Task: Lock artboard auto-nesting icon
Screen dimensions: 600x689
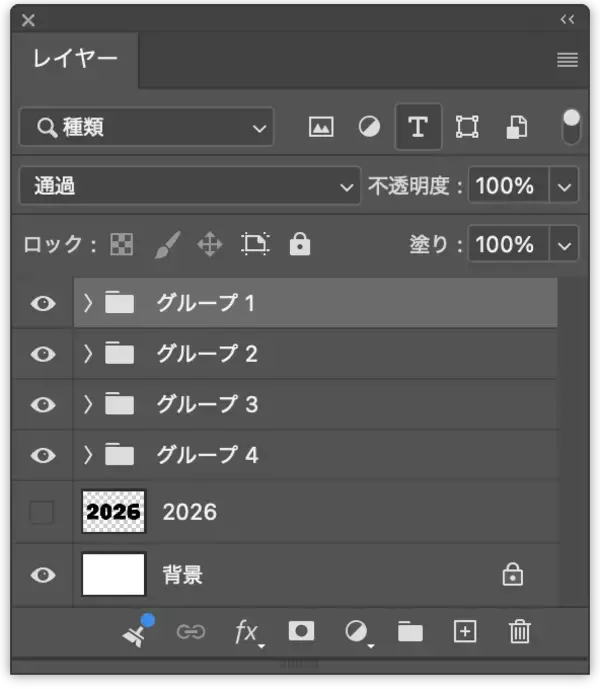Action: [255, 244]
